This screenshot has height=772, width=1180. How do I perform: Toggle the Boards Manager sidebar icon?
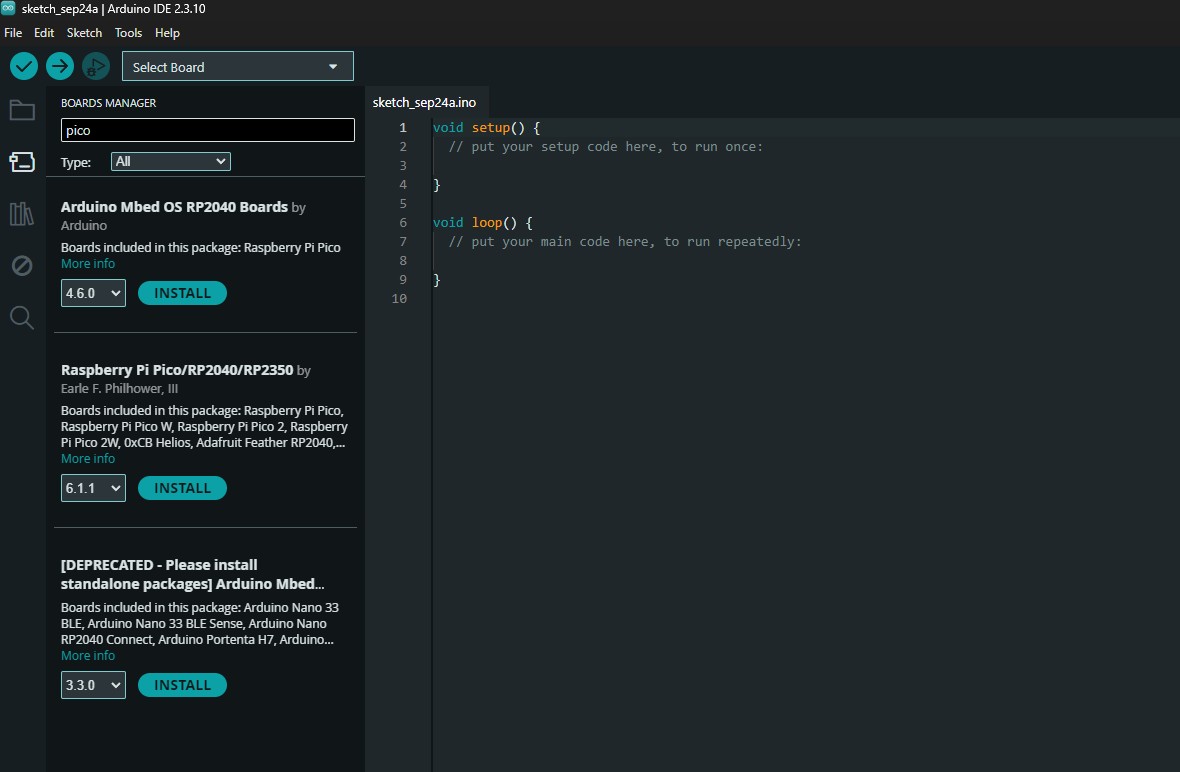[22, 162]
